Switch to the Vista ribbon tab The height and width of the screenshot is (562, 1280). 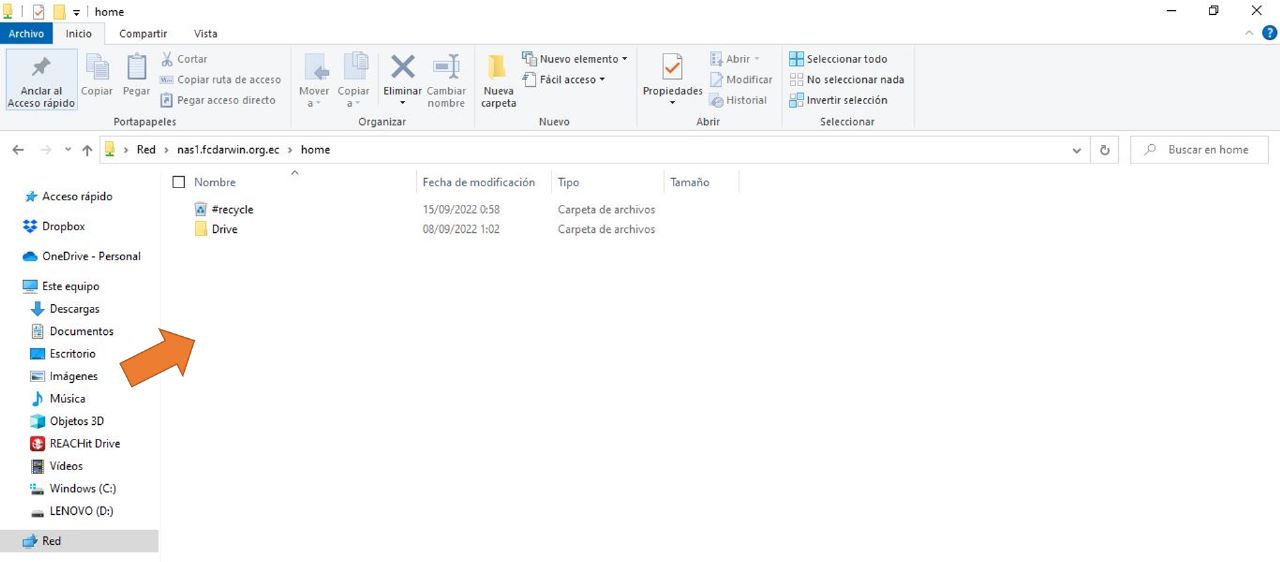pyautogui.click(x=205, y=34)
